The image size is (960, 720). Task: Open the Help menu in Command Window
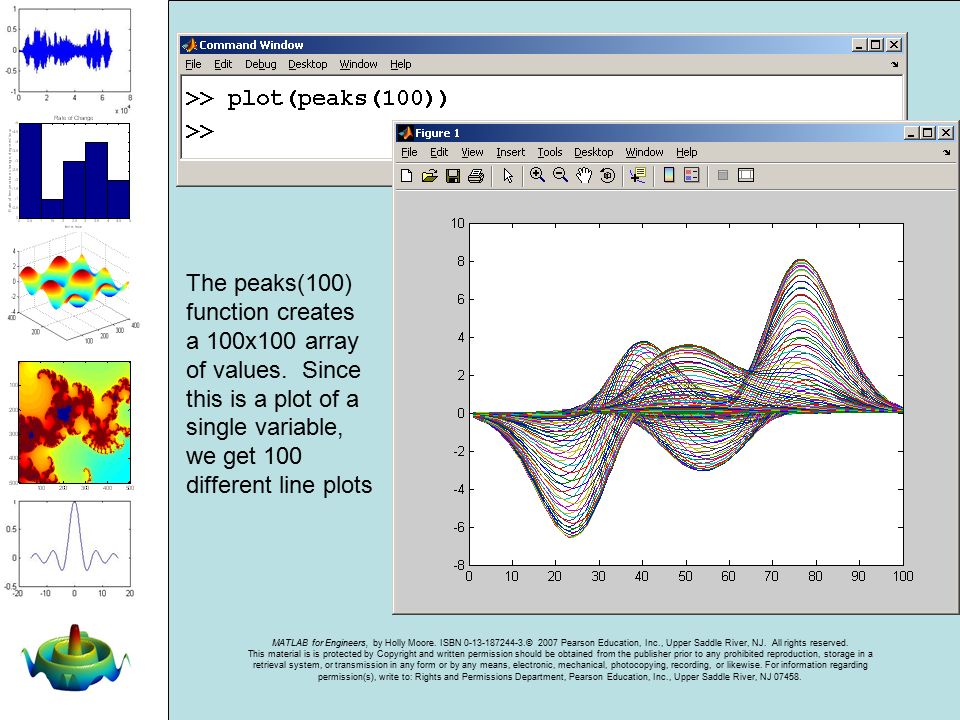point(400,64)
